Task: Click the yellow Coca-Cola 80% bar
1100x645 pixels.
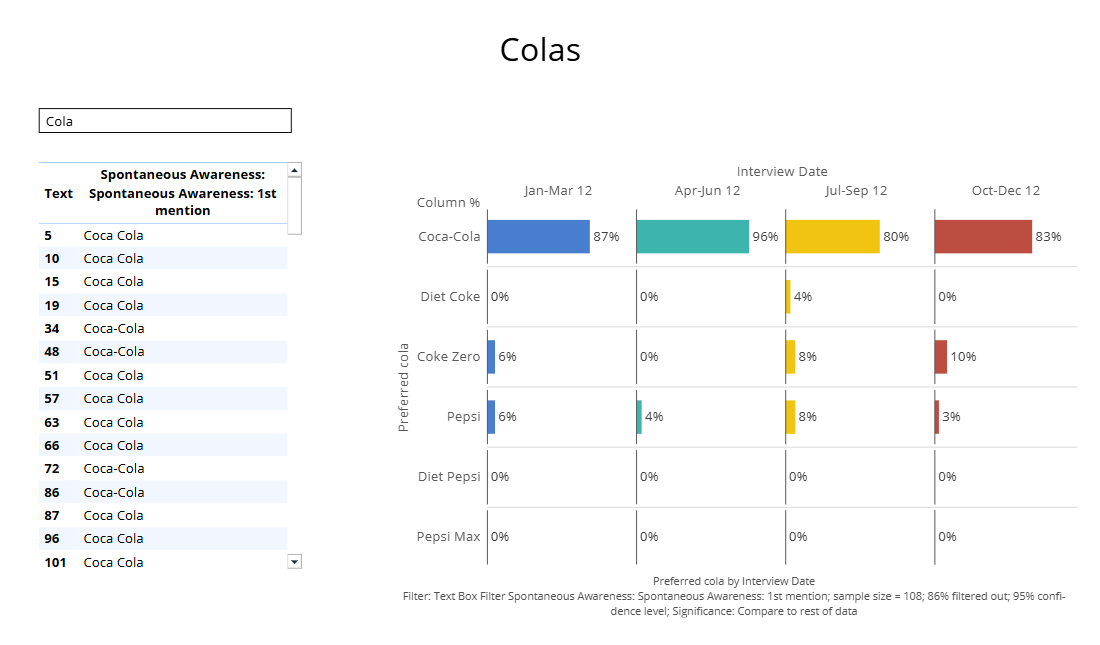Action: point(832,237)
